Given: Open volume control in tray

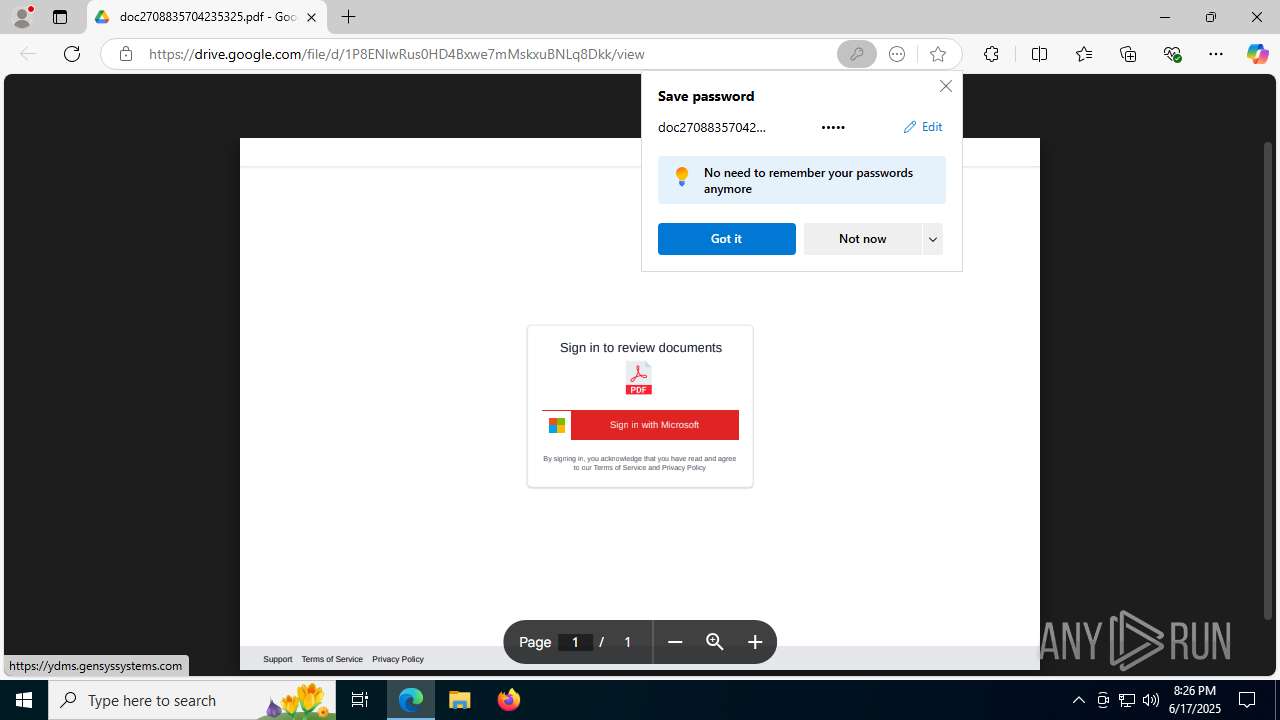Looking at the screenshot, I should coord(1151,700).
